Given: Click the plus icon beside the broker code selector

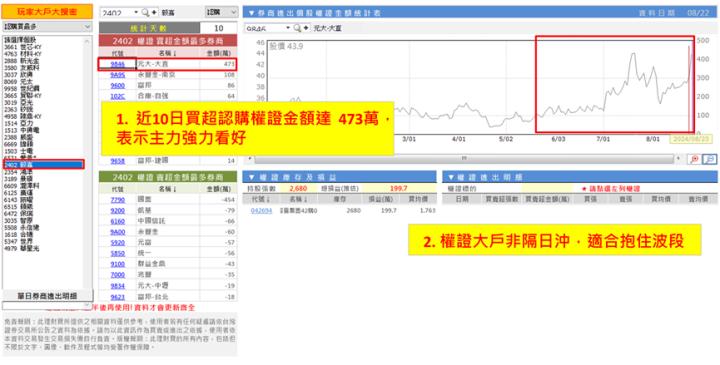Looking at the screenshot, I should (x=306, y=28).
